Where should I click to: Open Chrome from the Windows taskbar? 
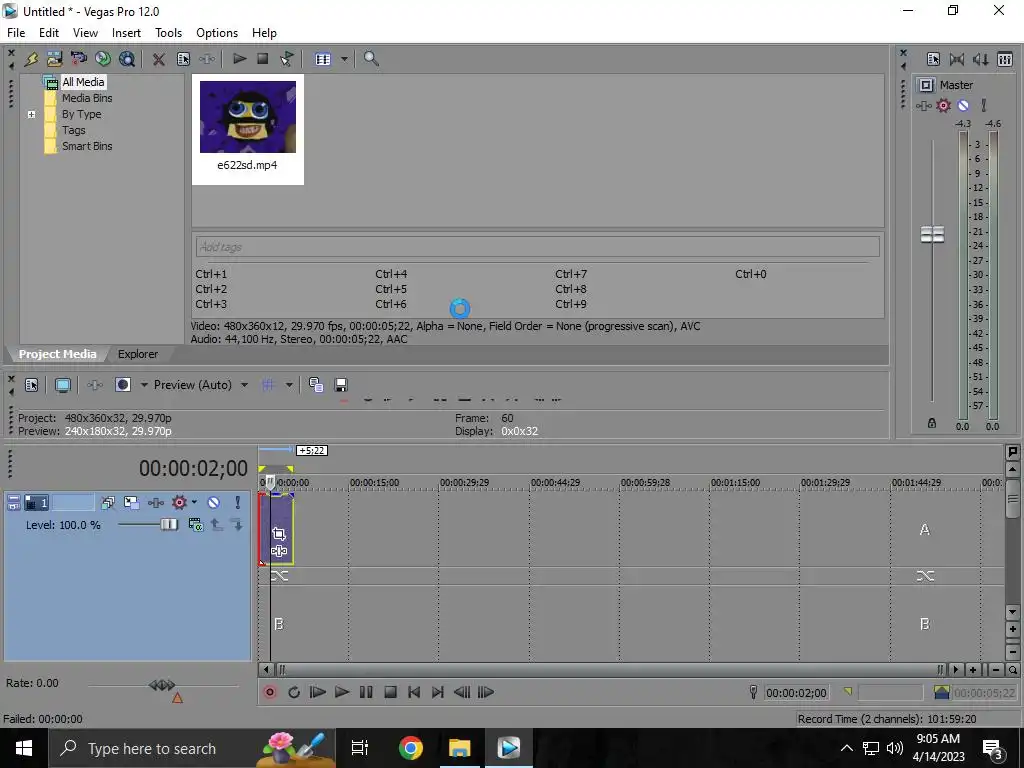(x=411, y=748)
